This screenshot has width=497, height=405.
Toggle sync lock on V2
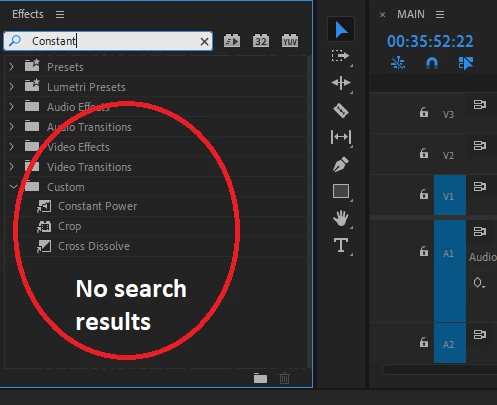(480, 146)
